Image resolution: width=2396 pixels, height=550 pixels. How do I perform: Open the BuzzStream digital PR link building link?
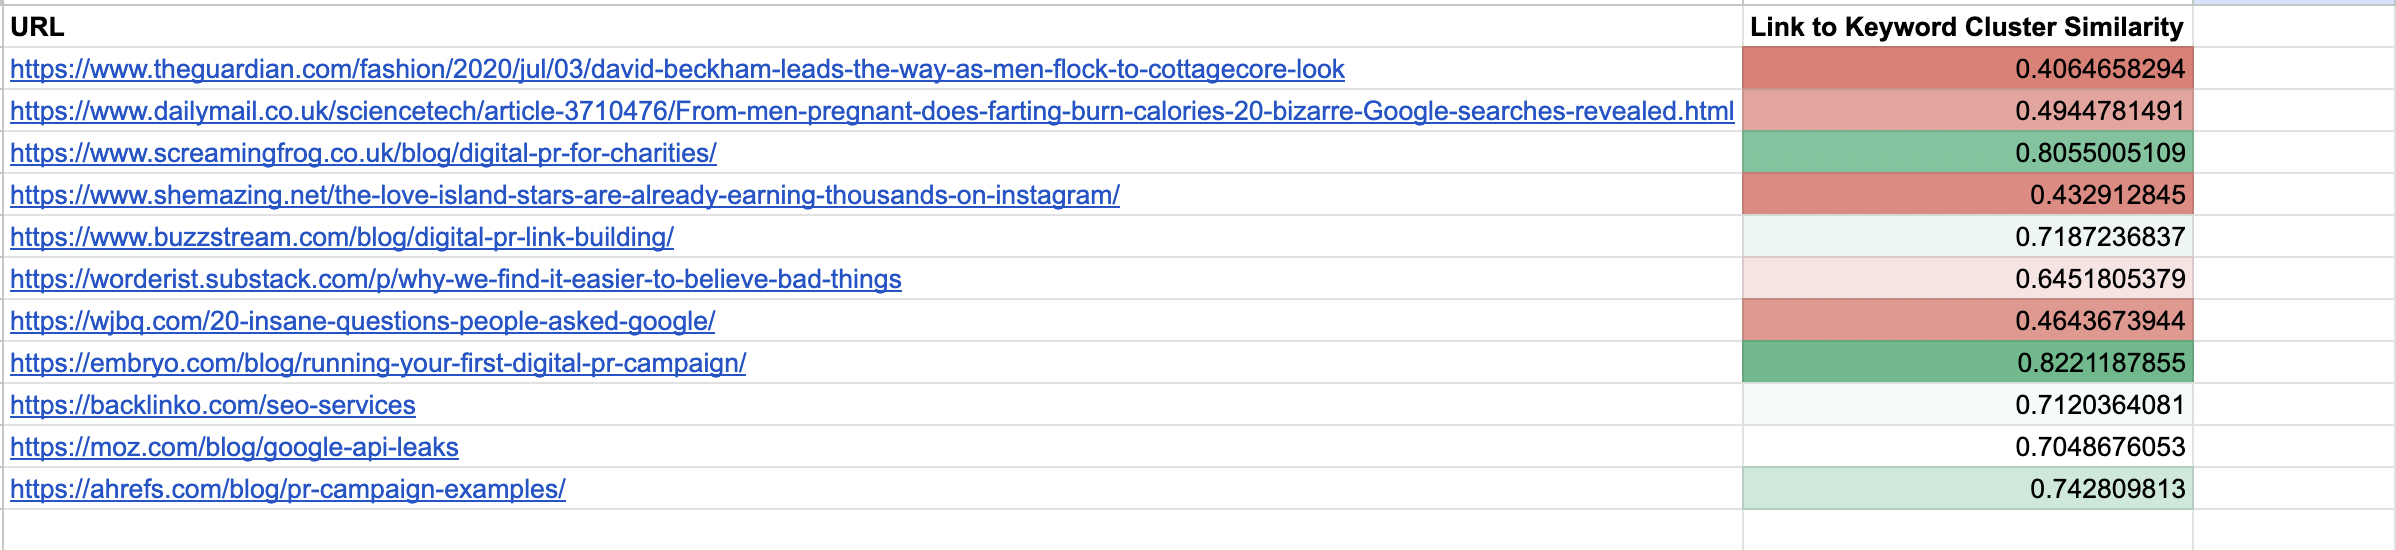[x=342, y=237]
